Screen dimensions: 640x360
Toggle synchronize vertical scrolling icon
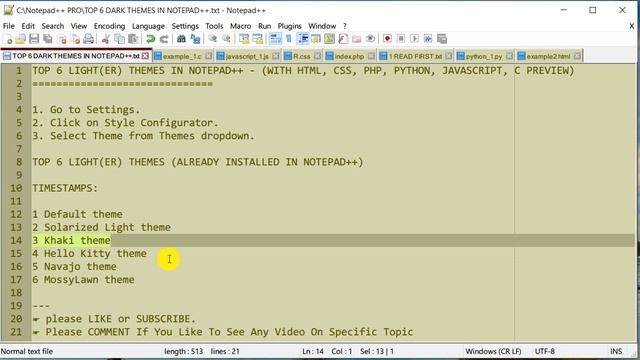[244, 39]
